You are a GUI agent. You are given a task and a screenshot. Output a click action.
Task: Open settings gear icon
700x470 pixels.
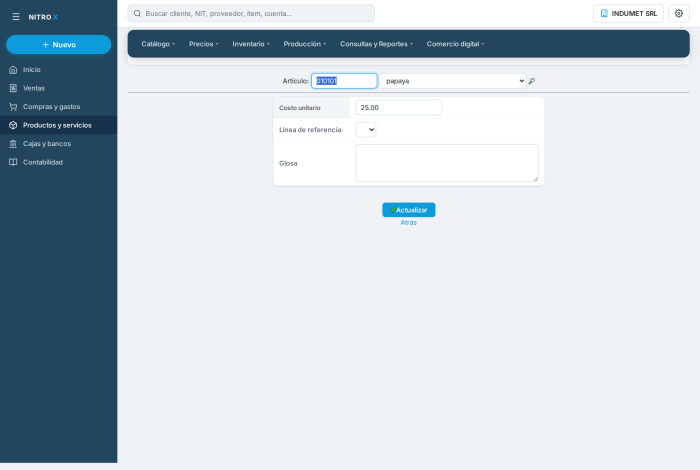tap(679, 13)
